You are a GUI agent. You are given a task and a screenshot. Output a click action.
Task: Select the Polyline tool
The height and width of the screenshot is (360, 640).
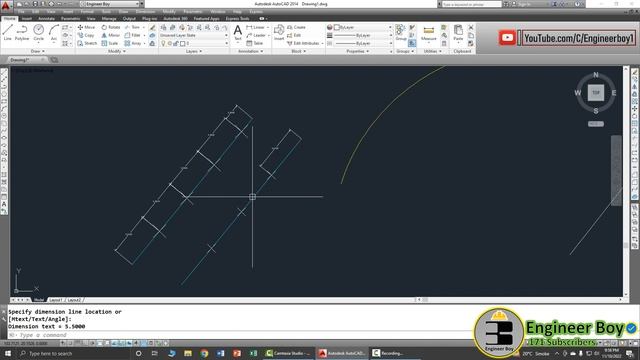pos(22,32)
